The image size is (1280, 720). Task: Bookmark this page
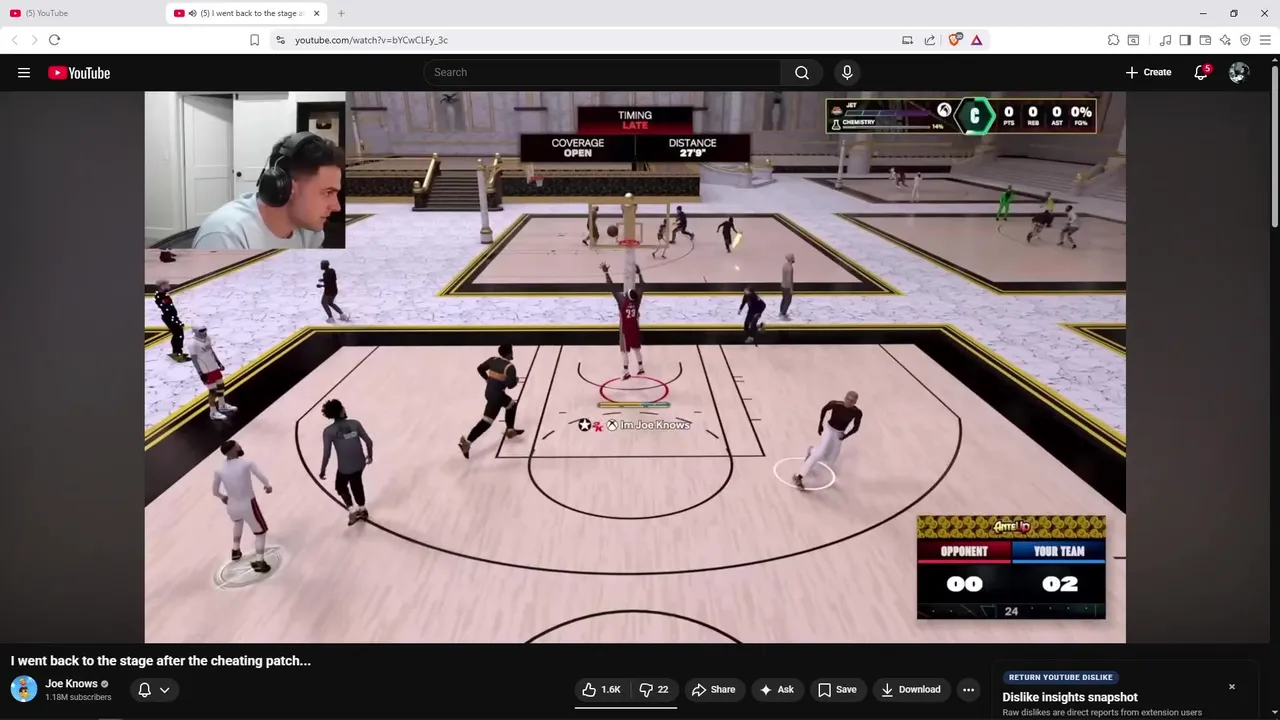tap(254, 40)
